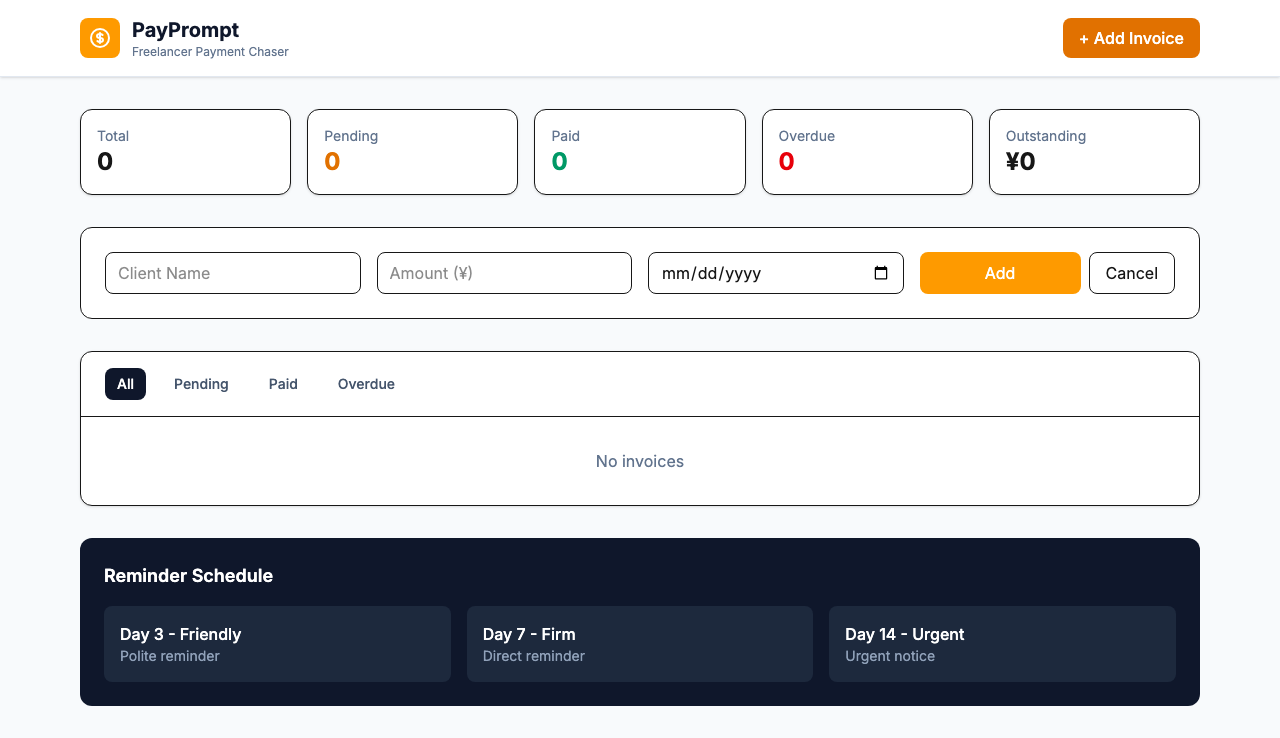
Task: Click the Paid count card
Action: (639, 151)
